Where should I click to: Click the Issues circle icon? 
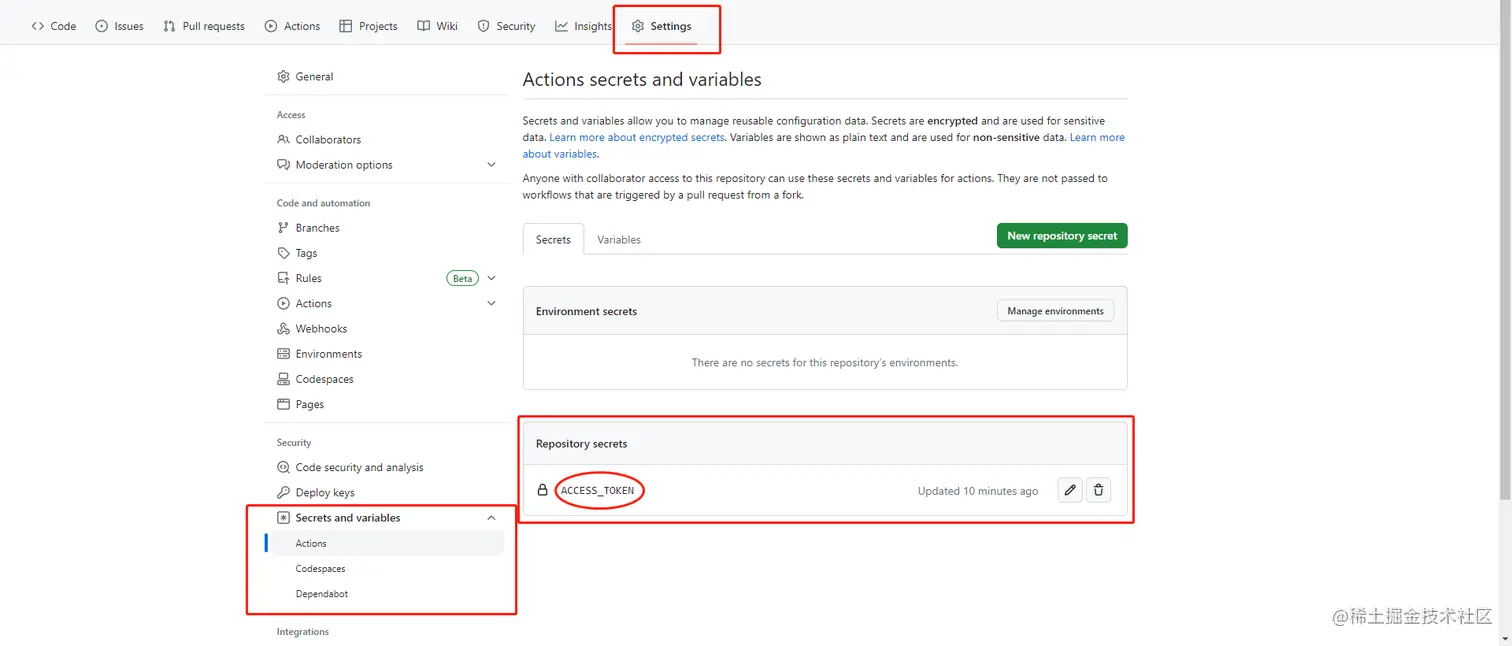point(101,26)
